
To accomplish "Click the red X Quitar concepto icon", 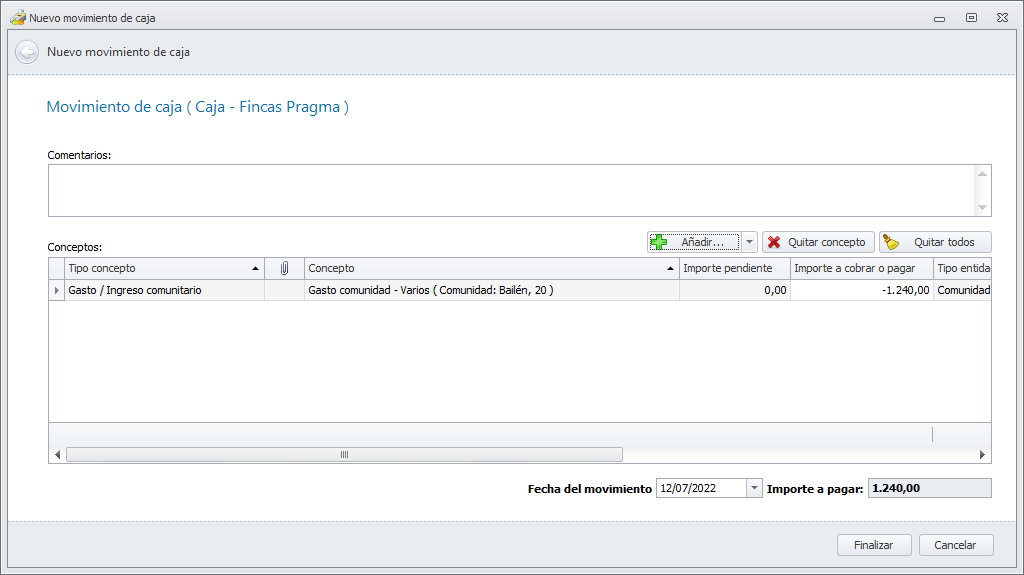I will (774, 242).
